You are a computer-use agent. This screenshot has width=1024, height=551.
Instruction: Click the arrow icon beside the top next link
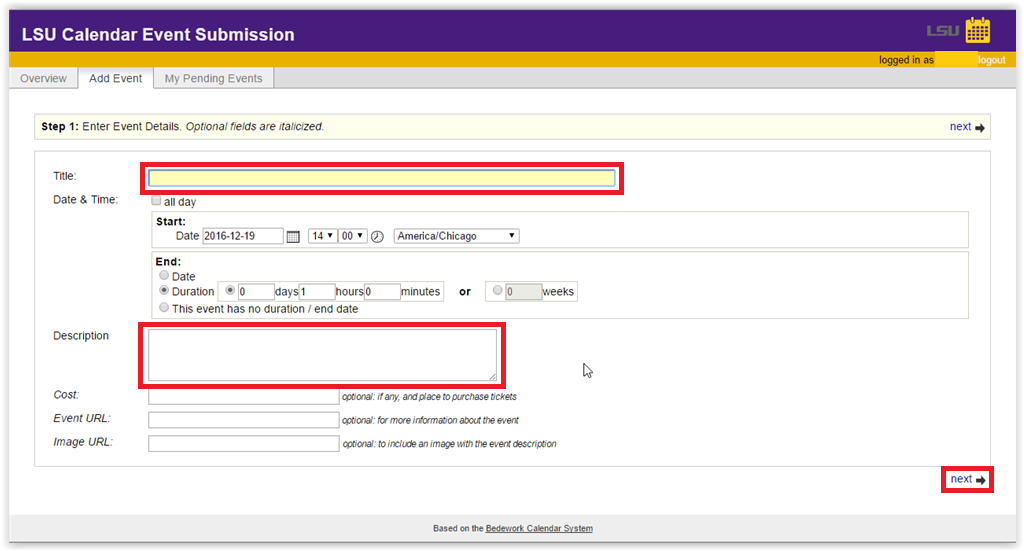click(980, 128)
